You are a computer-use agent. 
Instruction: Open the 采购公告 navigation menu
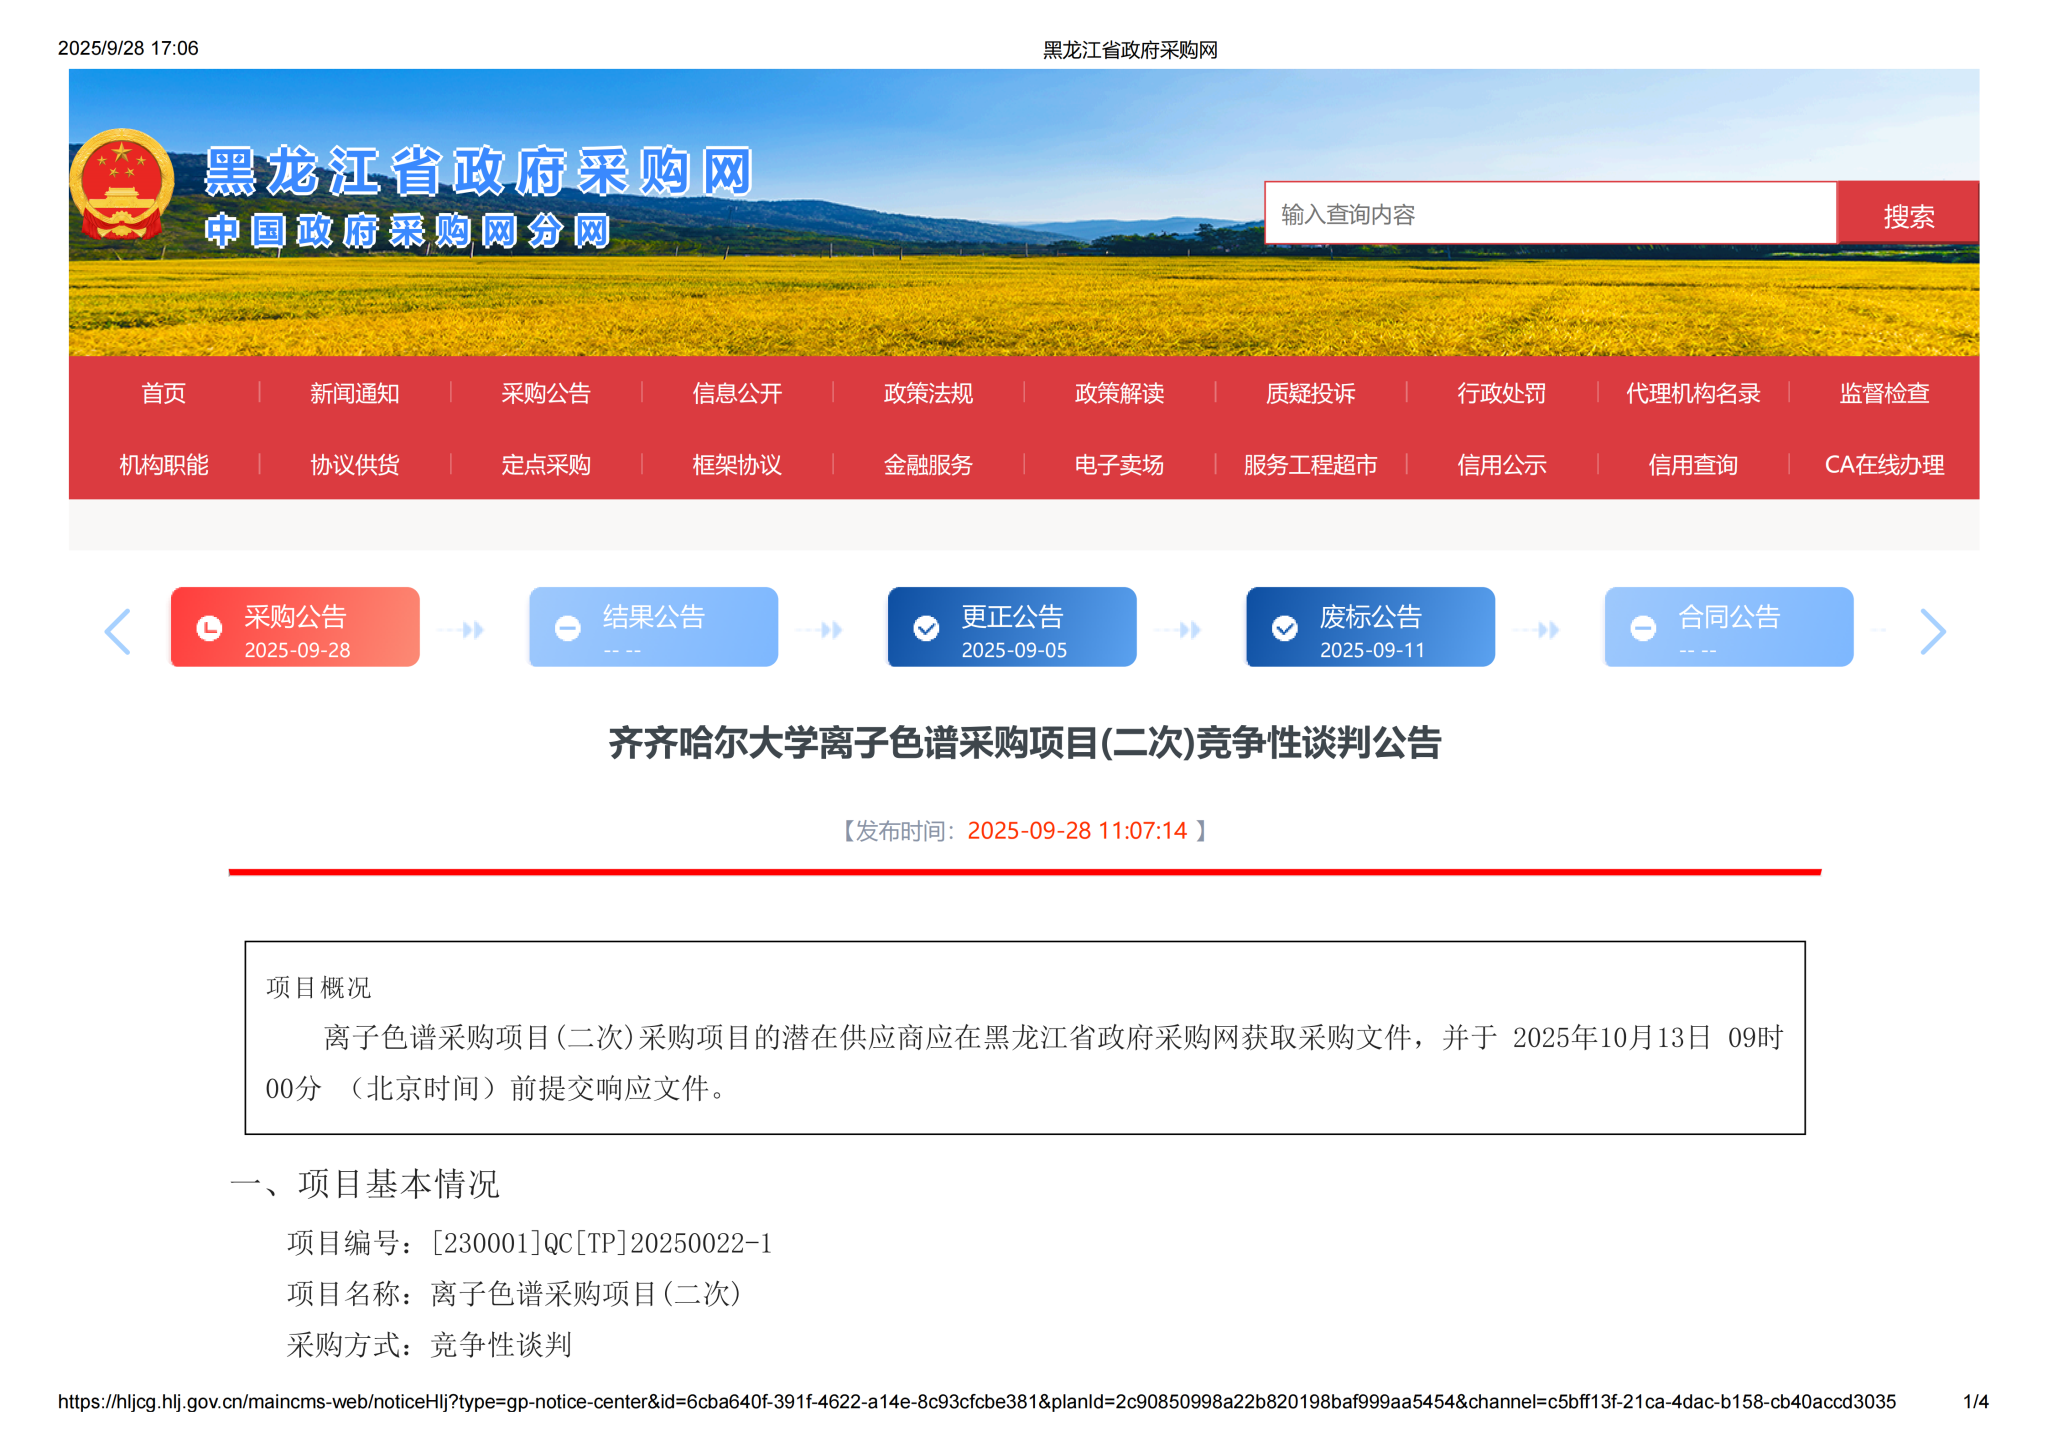546,393
